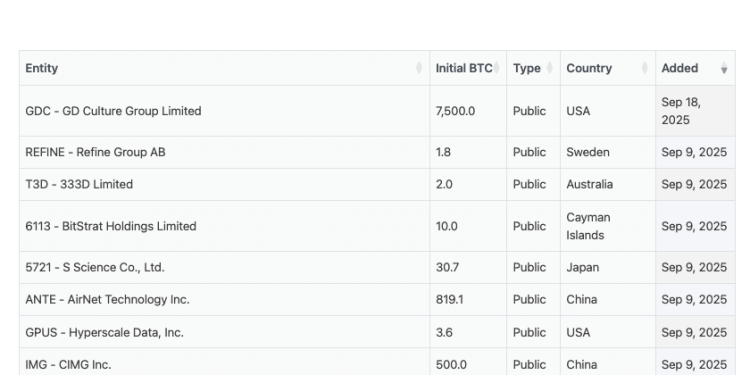Sort table by Entity column sort arrows
Image resolution: width=750 pixels, height=375 pixels.
coord(419,68)
